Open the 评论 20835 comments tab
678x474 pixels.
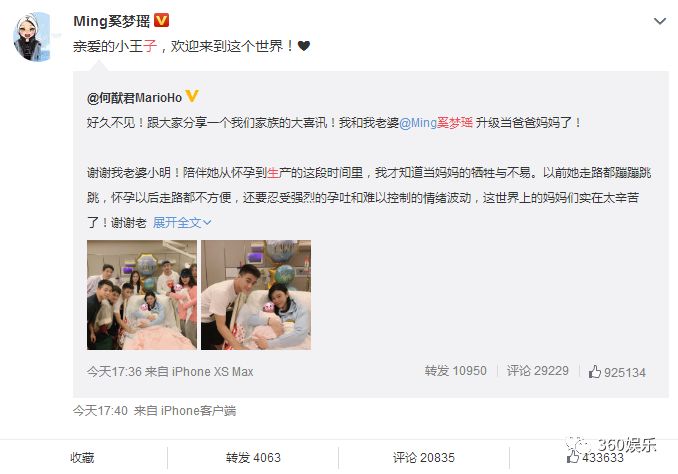tap(424, 458)
